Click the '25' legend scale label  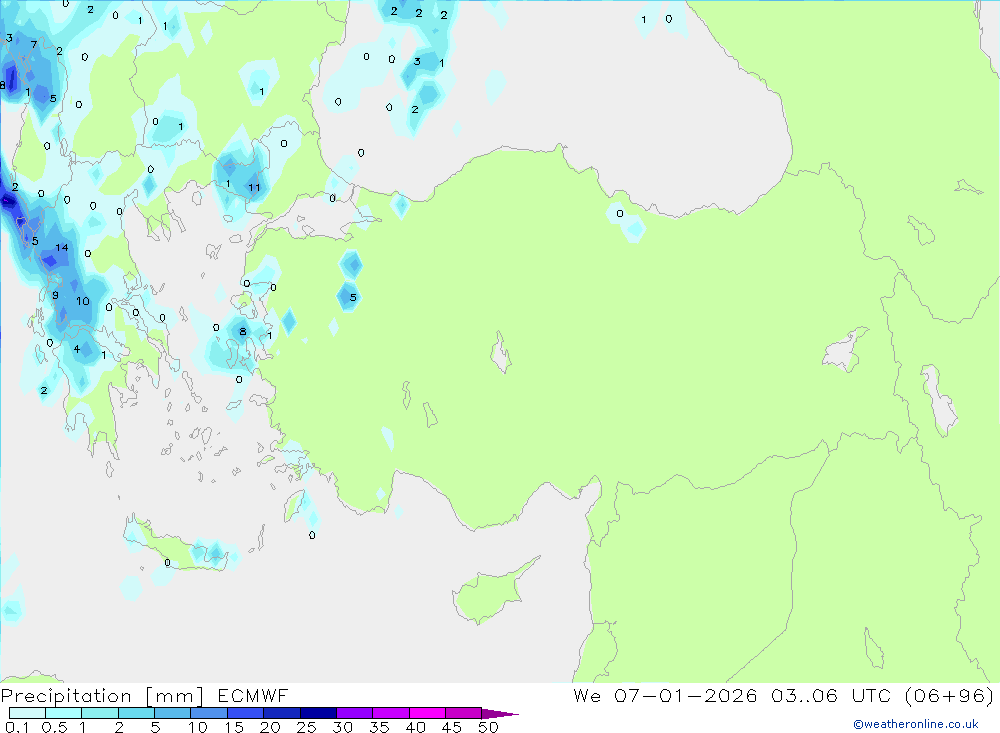tap(307, 727)
